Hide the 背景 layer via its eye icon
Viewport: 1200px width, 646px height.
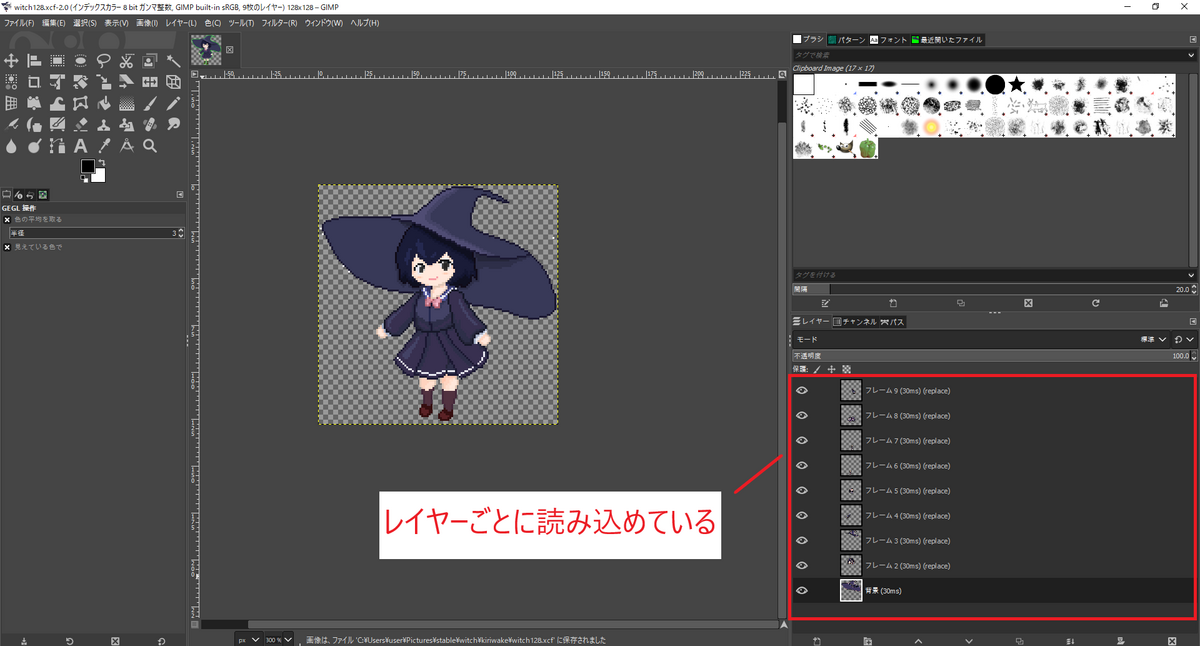801,591
